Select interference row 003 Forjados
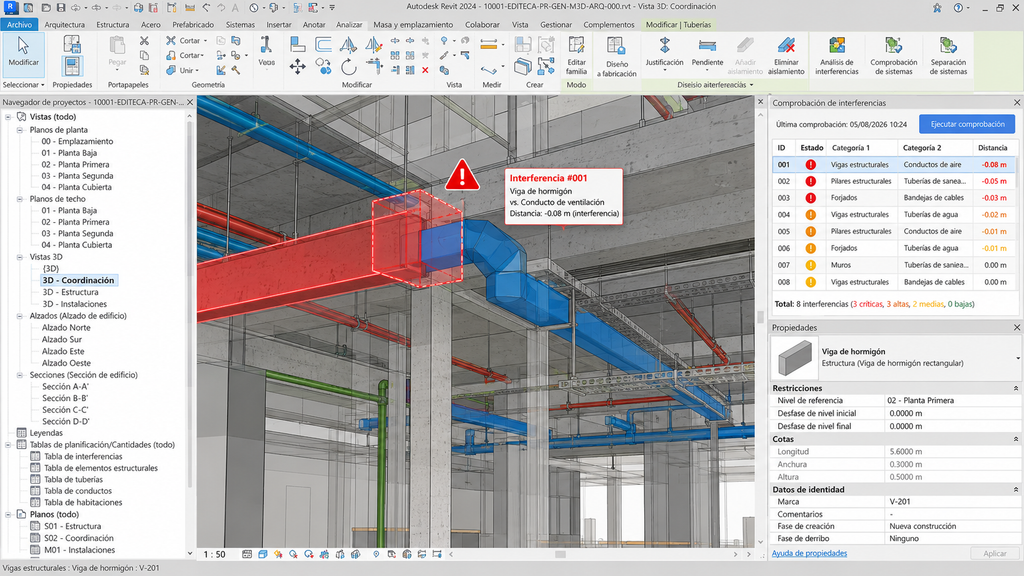The image size is (1024, 576). [x=893, y=198]
